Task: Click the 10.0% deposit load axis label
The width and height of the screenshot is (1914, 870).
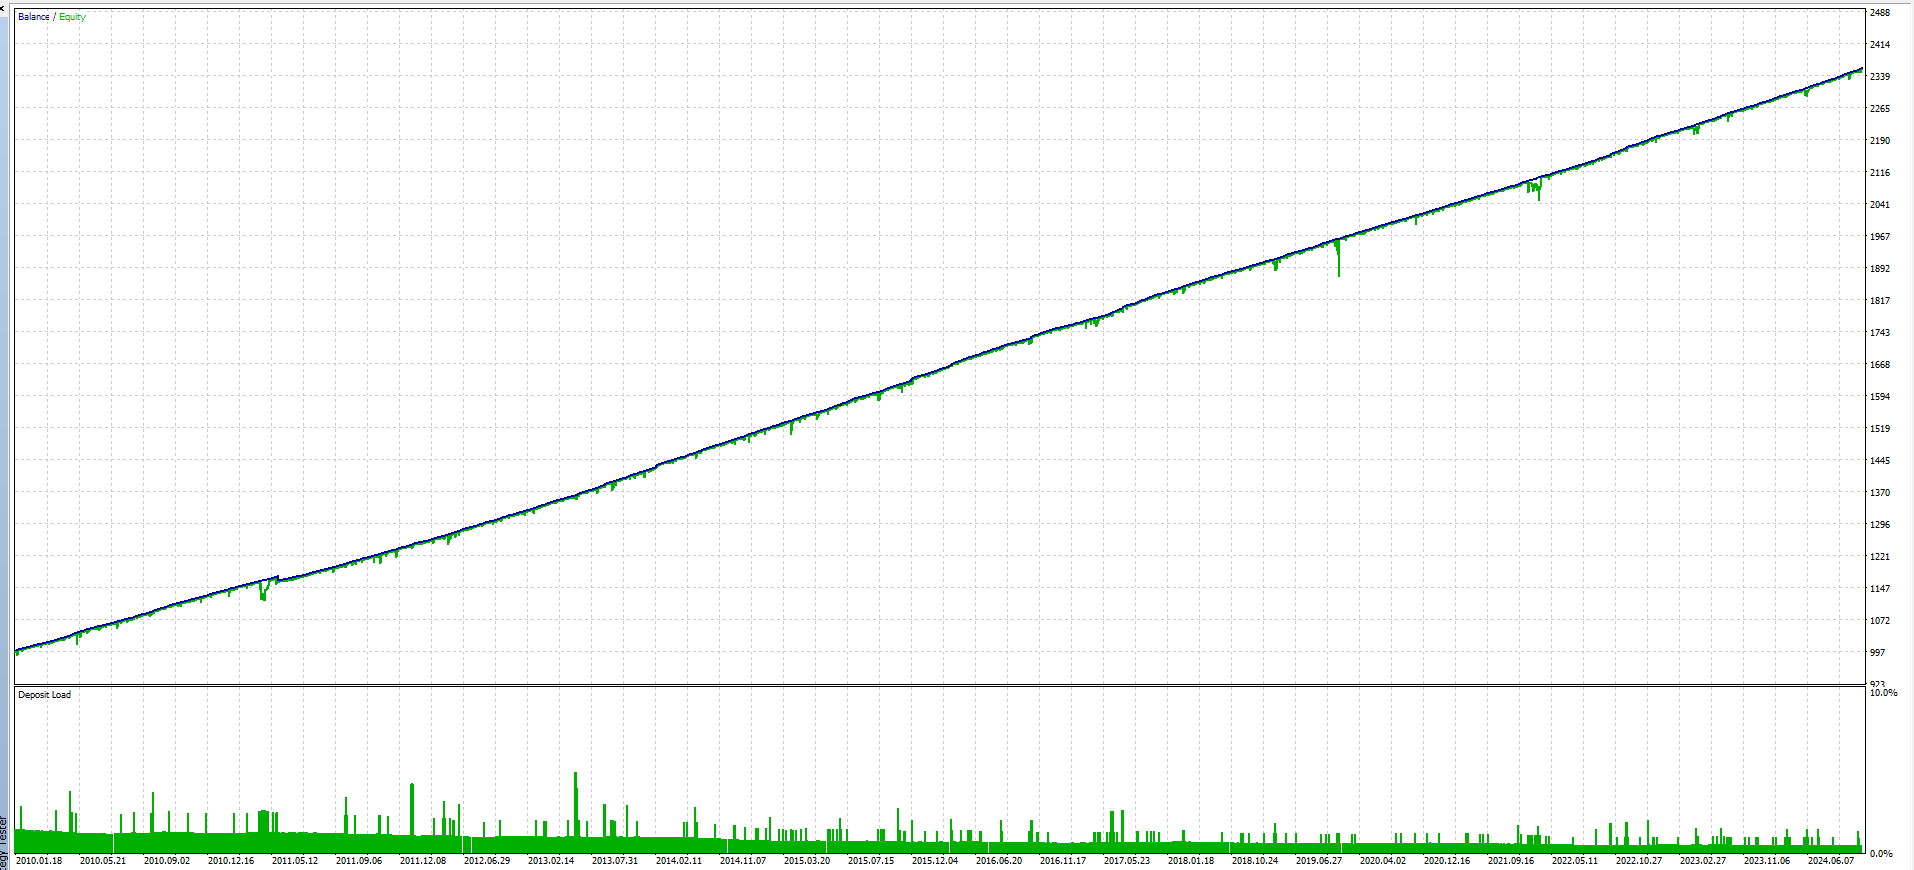Action: click(x=1883, y=693)
